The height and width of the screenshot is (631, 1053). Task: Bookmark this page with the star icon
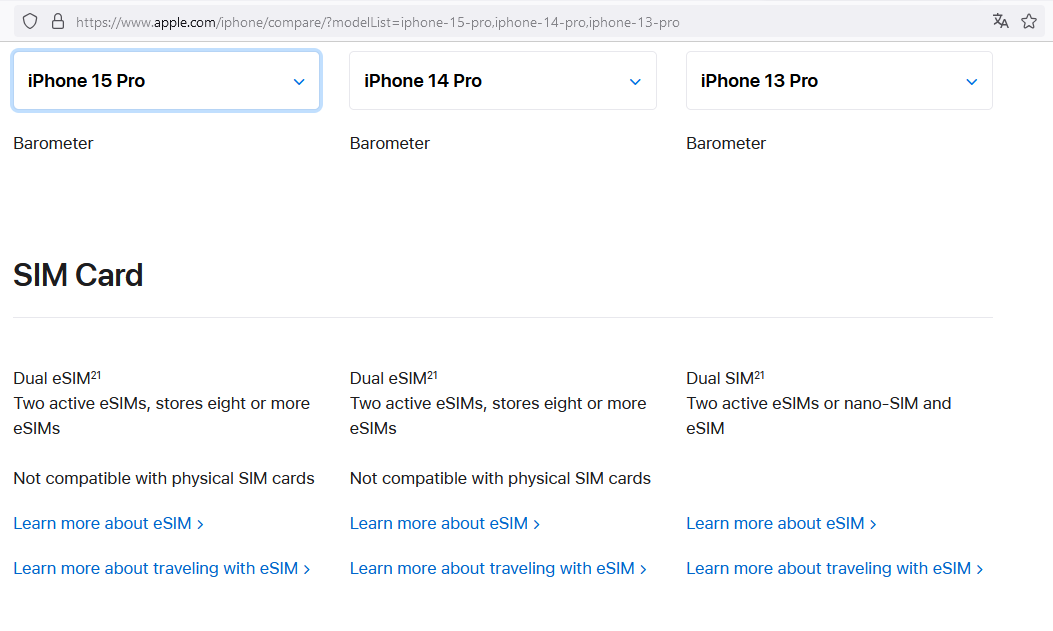click(1029, 21)
